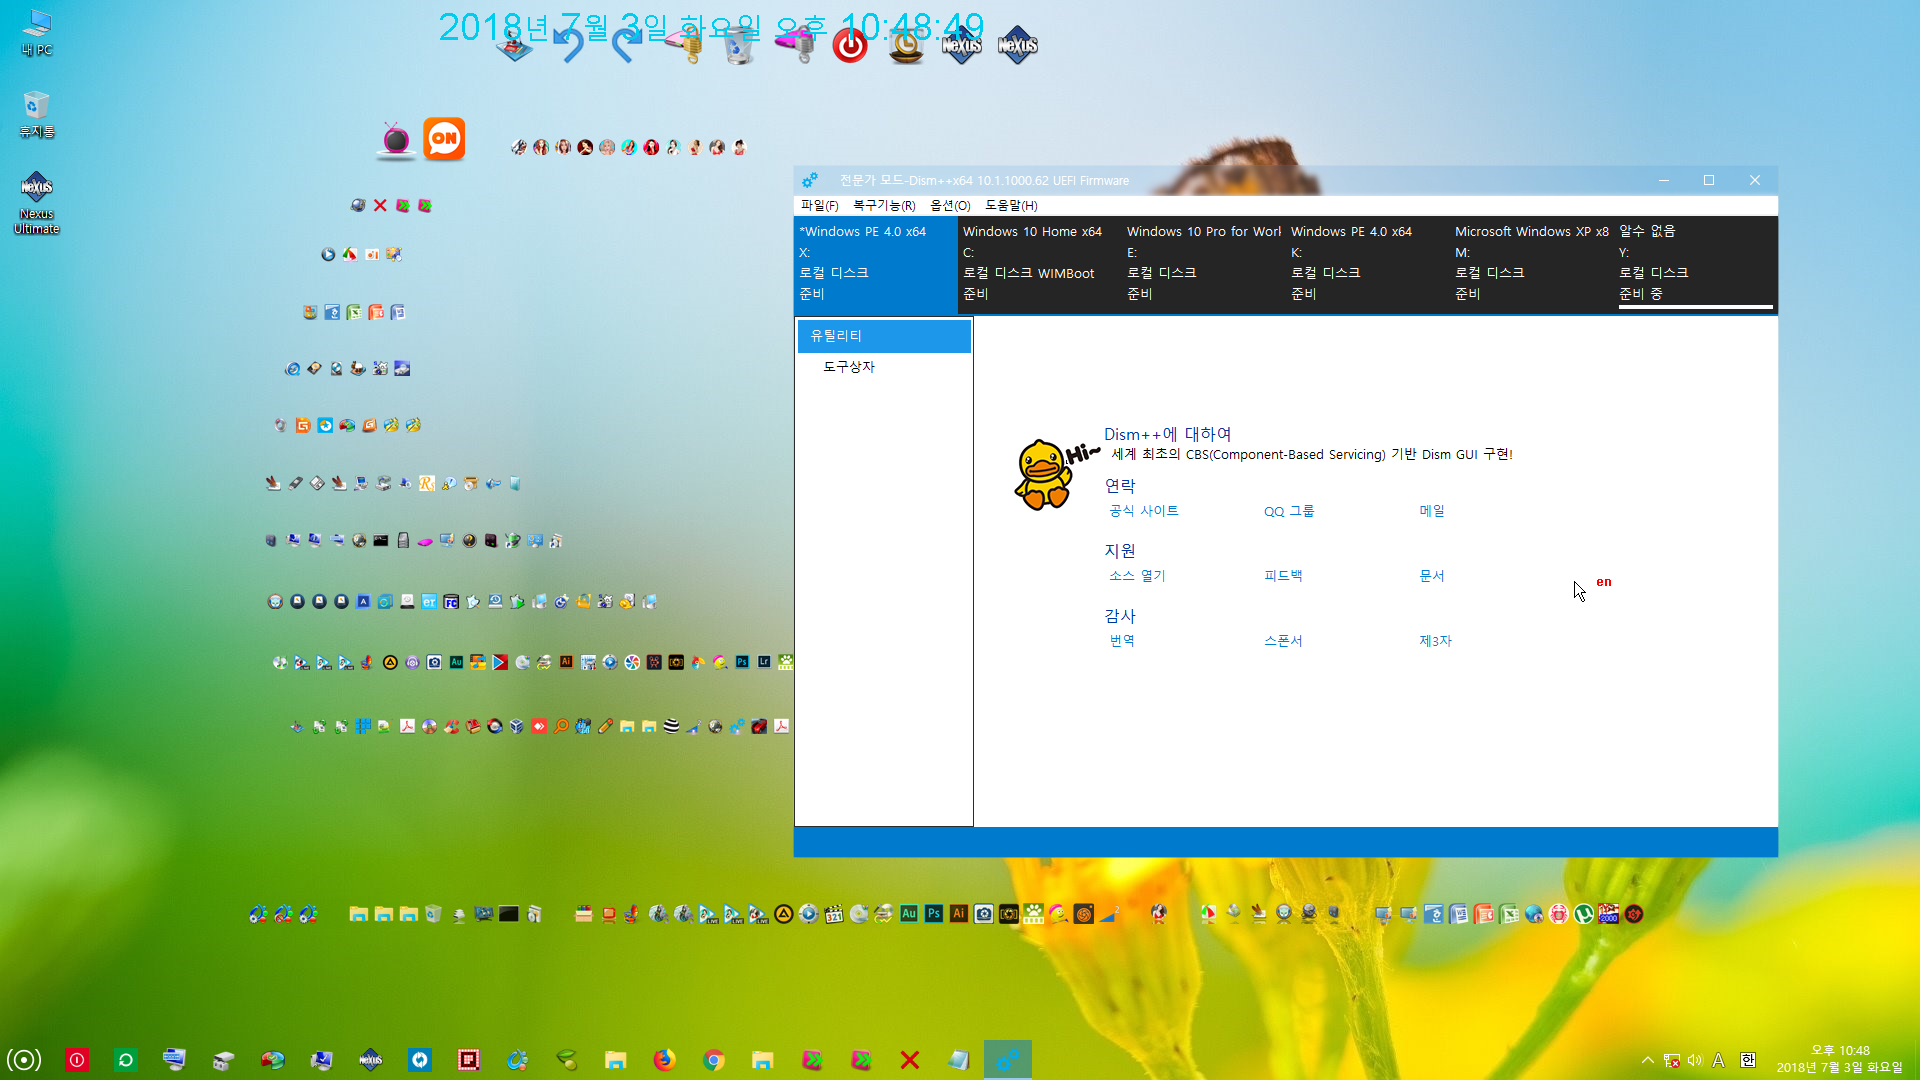The image size is (1920, 1080).
Task: Open the QQ 그룹 link
Action: point(1289,511)
